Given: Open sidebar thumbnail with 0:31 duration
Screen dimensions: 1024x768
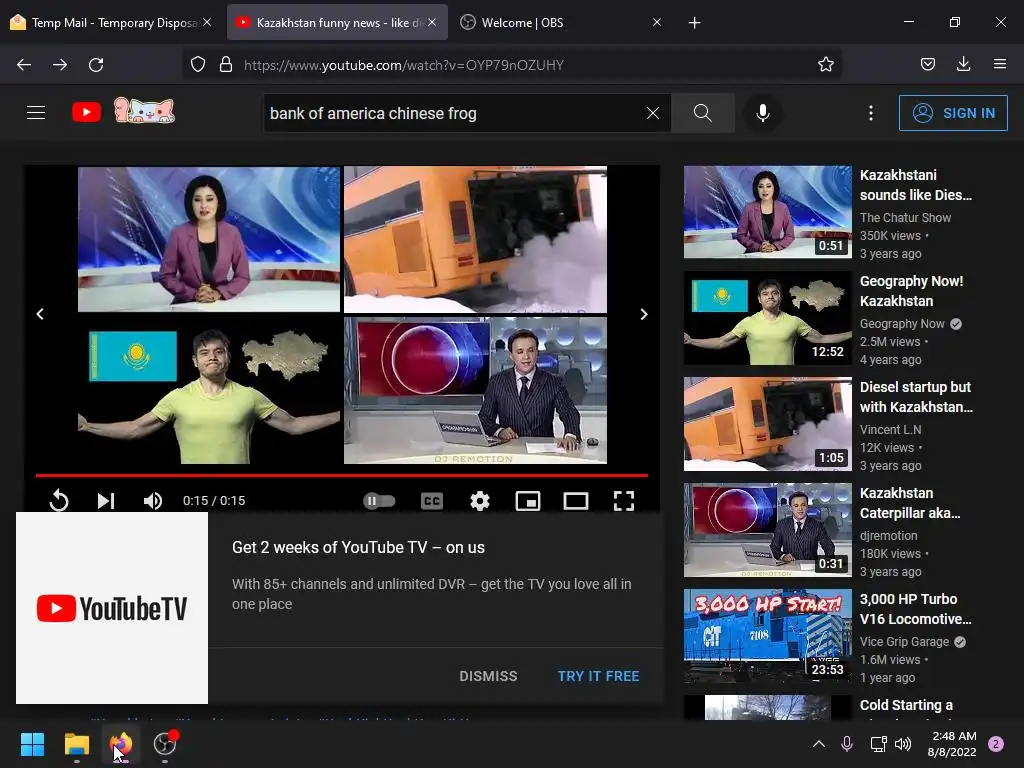Looking at the screenshot, I should (767, 530).
